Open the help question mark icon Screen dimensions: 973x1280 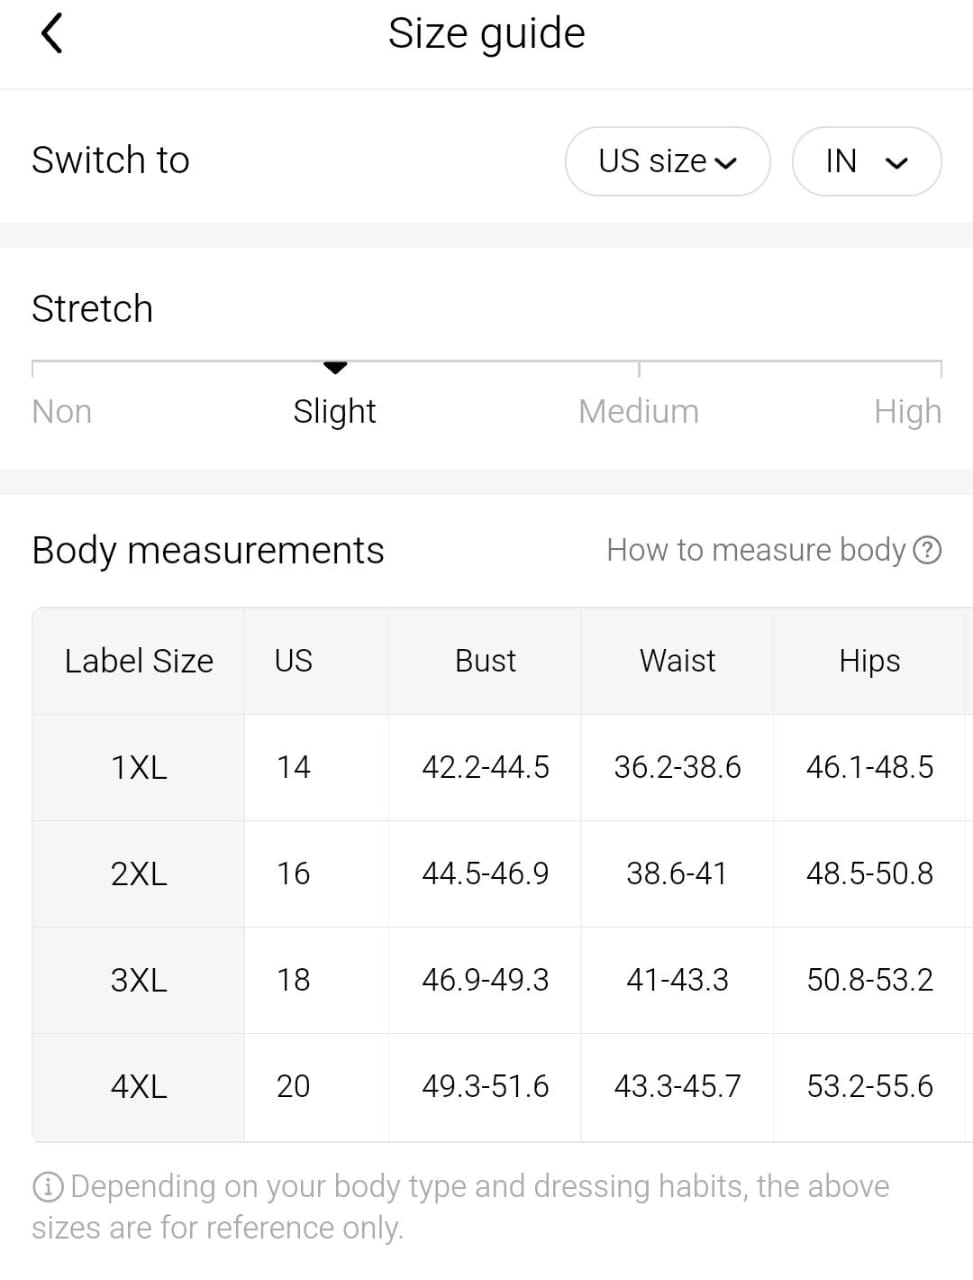point(928,550)
